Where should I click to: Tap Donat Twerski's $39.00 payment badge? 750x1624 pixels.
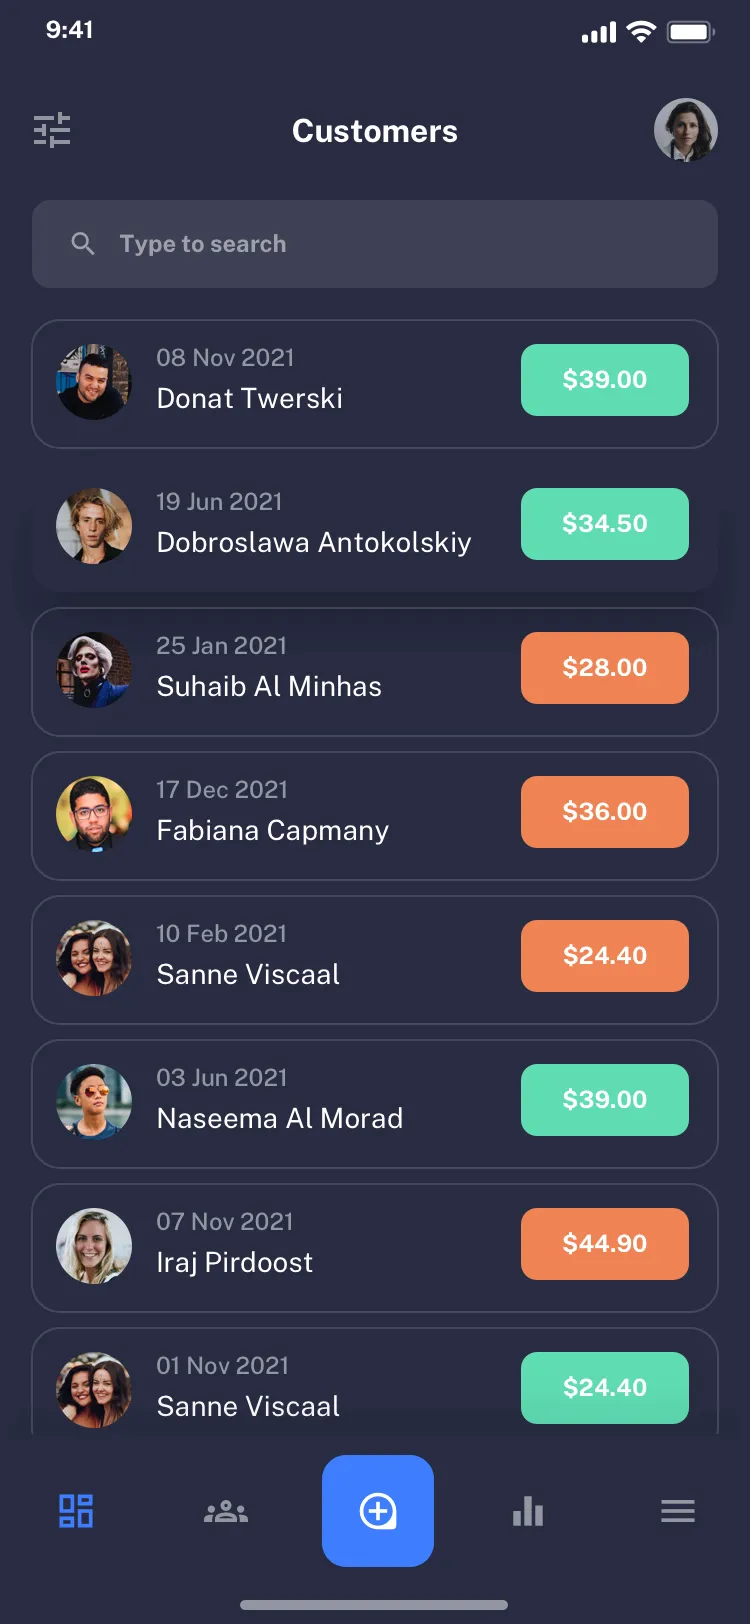click(604, 380)
